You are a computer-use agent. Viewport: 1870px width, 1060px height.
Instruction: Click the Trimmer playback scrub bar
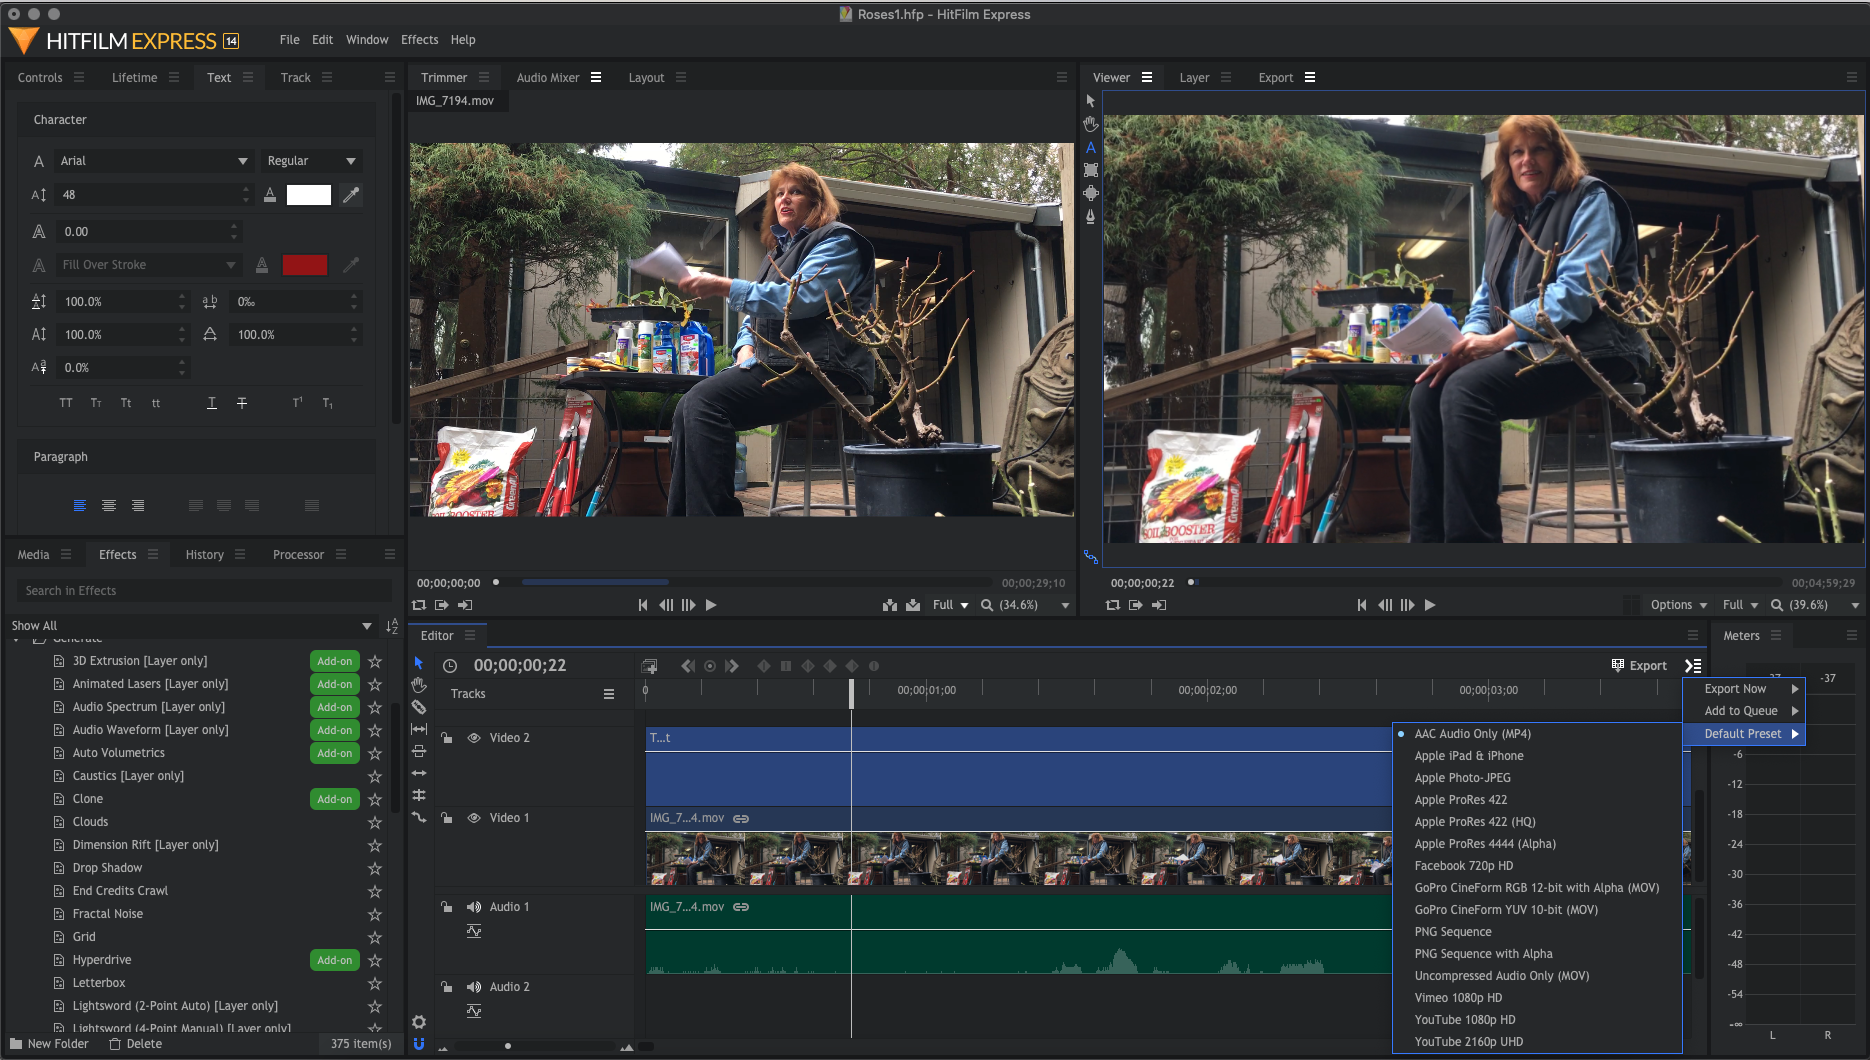point(745,582)
